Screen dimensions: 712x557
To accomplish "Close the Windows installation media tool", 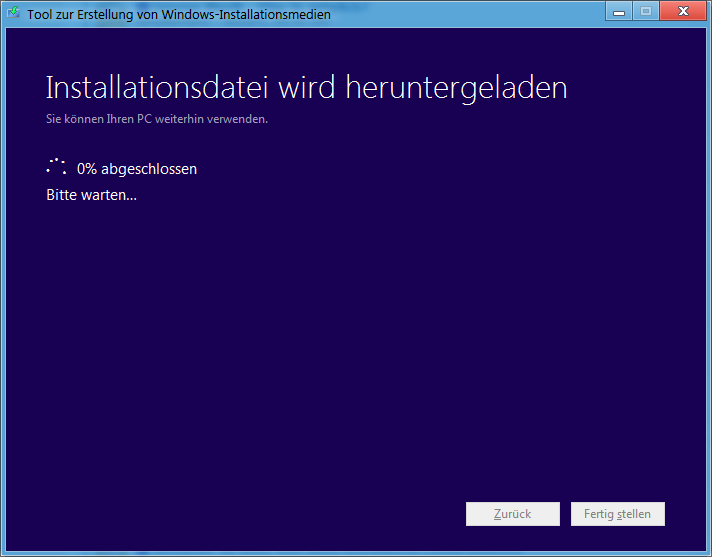I will coord(683,12).
